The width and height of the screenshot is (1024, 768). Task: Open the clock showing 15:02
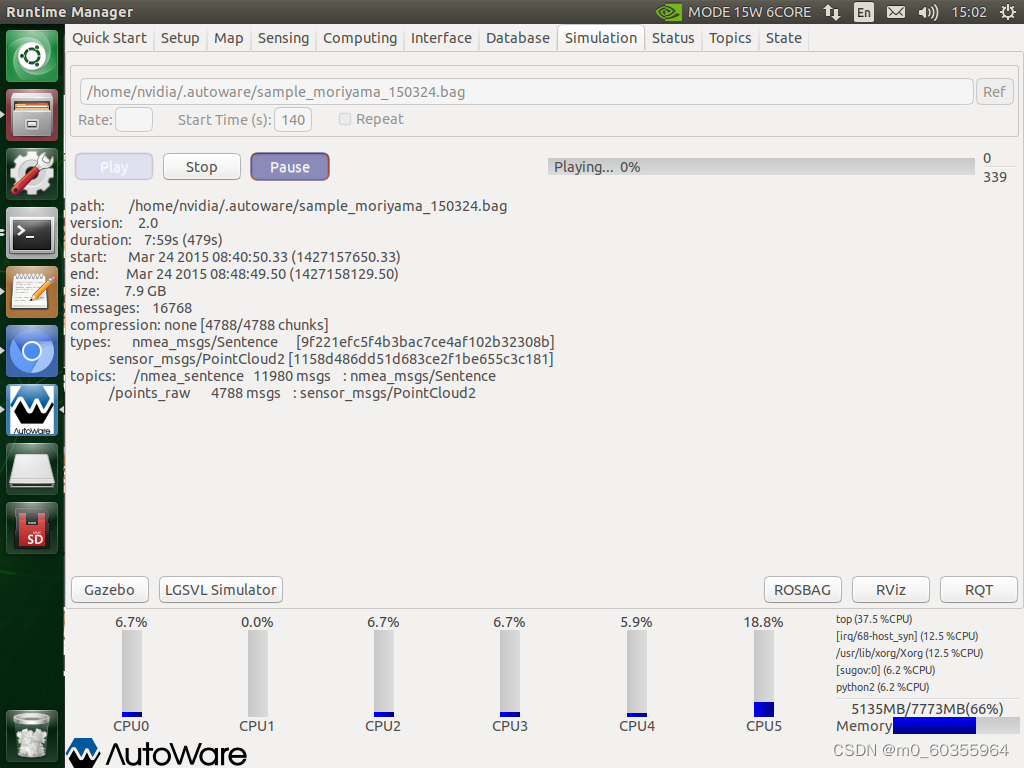coord(968,12)
